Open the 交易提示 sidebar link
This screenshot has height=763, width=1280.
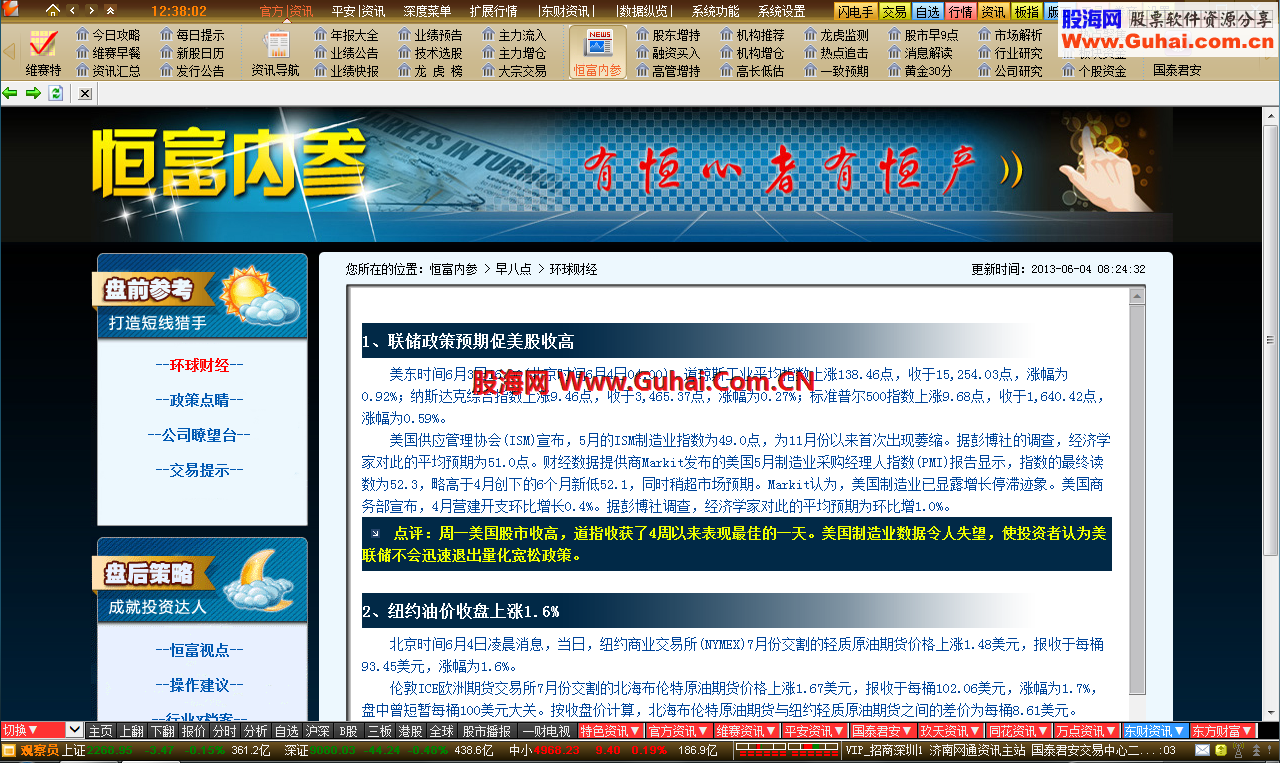[199, 470]
